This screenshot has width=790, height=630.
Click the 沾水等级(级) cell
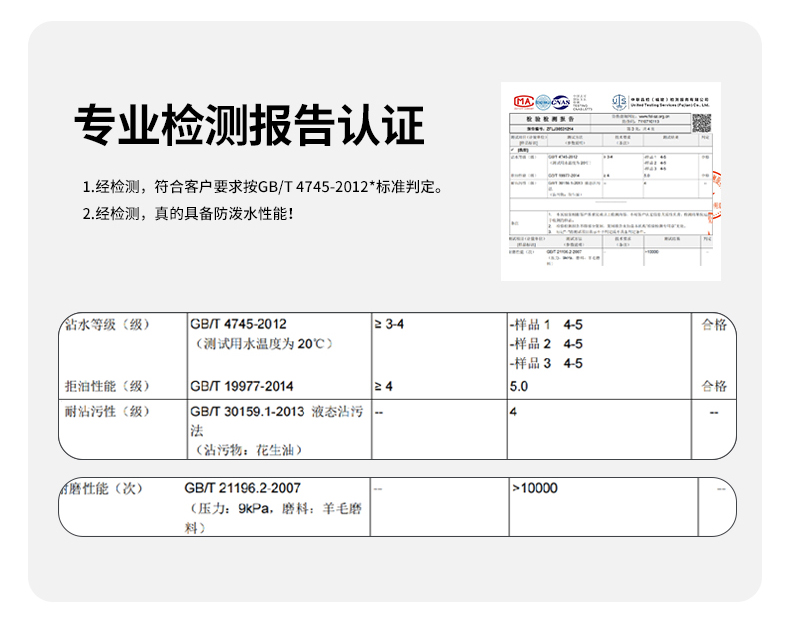click(107, 325)
